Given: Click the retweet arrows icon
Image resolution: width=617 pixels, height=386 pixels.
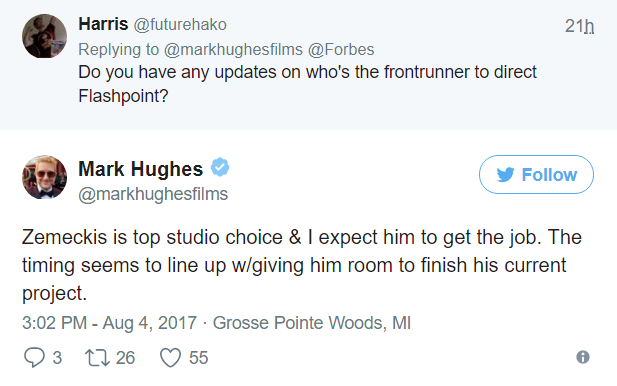Looking at the screenshot, I should click(x=98, y=358).
